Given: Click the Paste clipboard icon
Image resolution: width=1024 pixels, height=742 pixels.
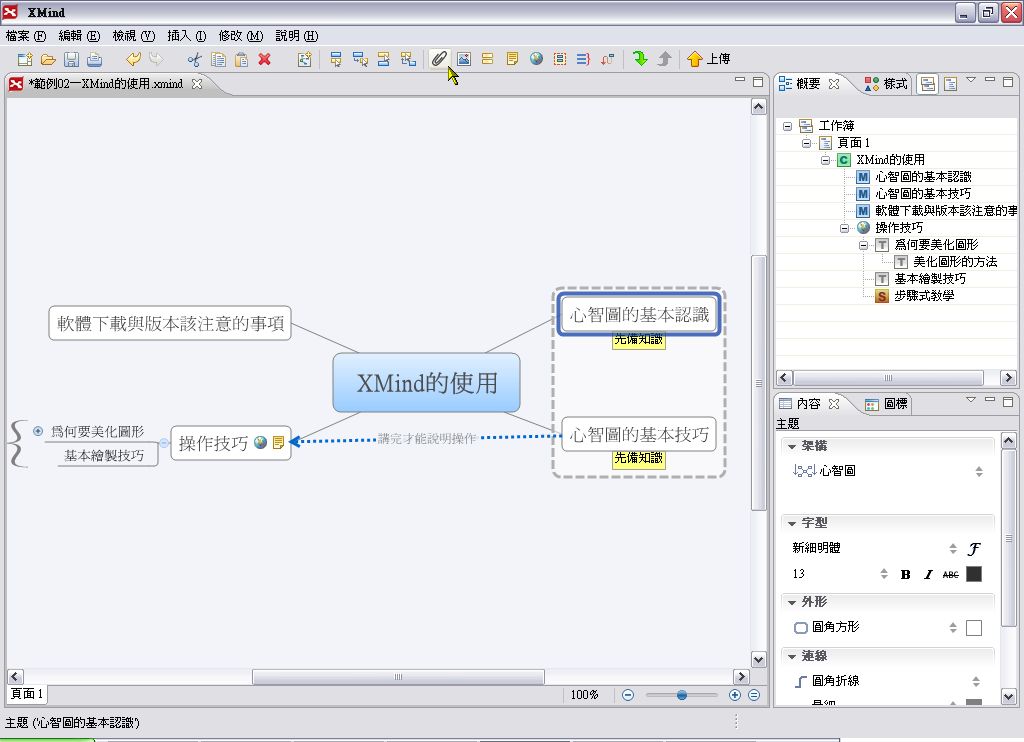Looking at the screenshot, I should 241,59.
